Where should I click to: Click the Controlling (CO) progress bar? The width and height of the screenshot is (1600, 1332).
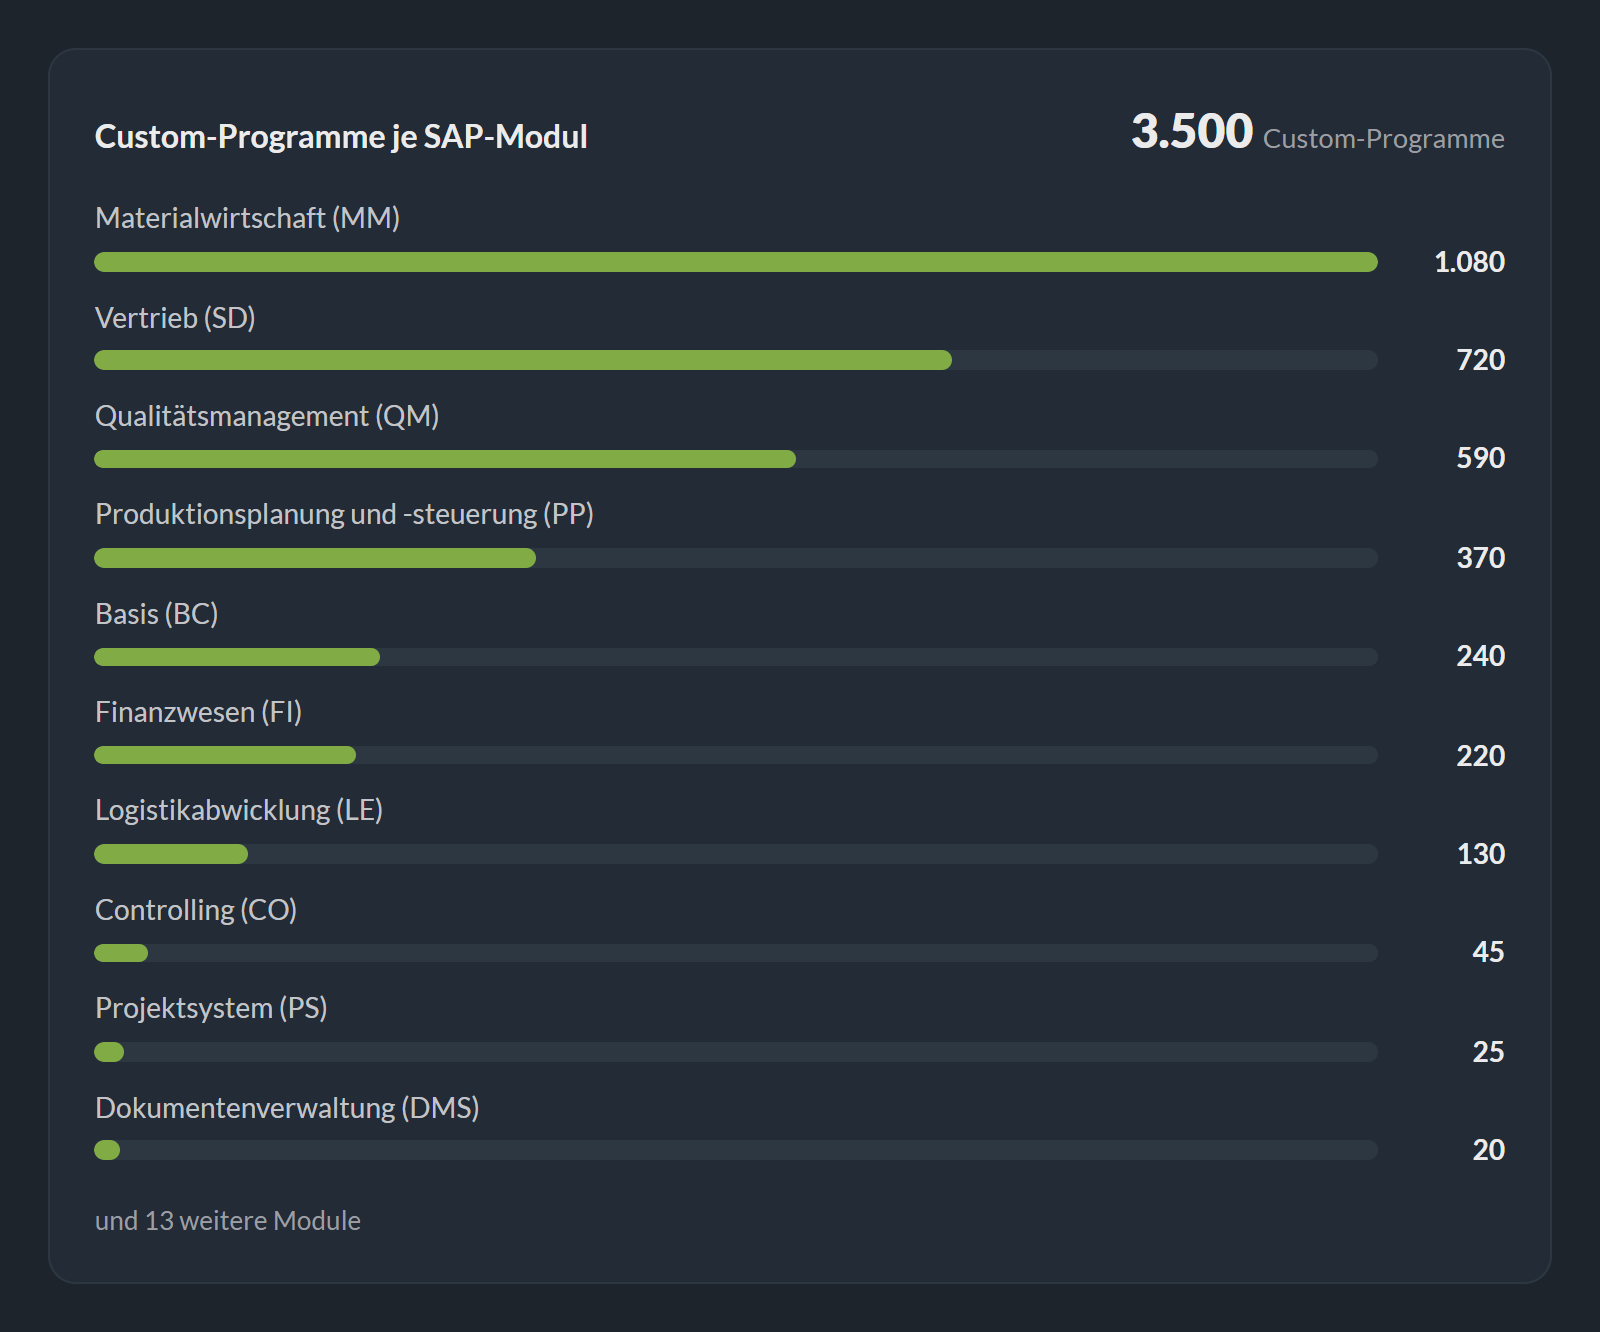[x=736, y=953]
